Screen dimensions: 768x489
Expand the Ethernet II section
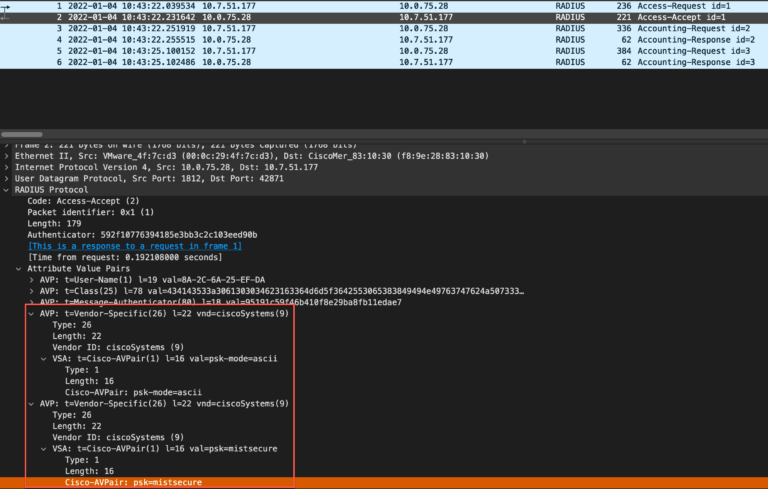(x=6, y=156)
